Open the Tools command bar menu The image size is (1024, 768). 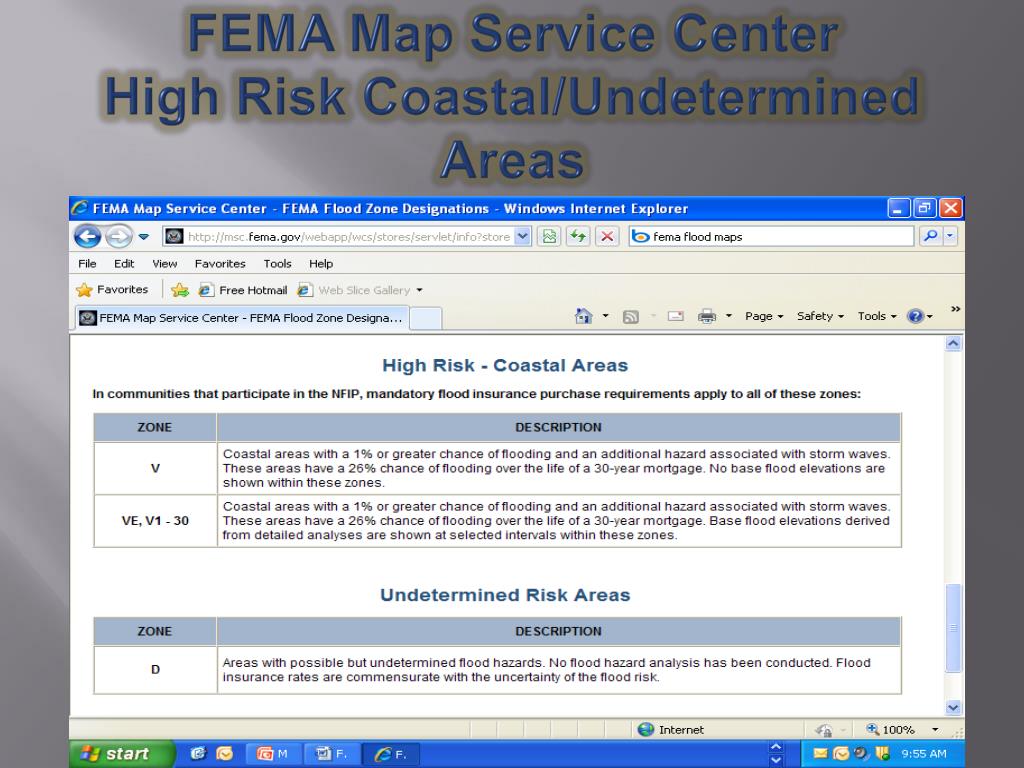[x=877, y=316]
